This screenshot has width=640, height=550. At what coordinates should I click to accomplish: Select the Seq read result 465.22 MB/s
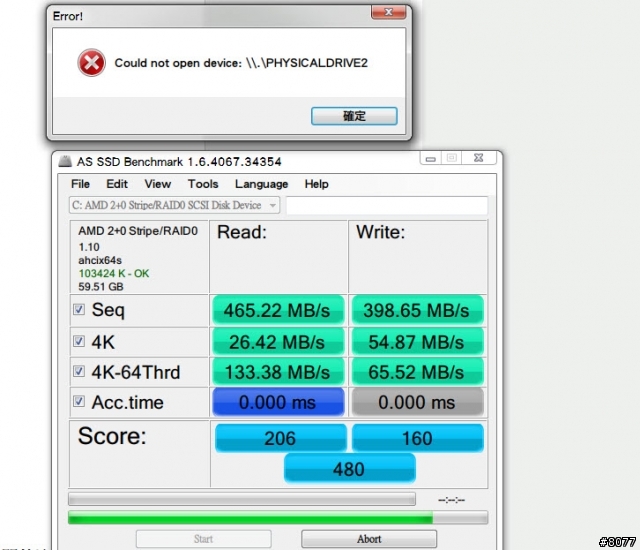278,310
